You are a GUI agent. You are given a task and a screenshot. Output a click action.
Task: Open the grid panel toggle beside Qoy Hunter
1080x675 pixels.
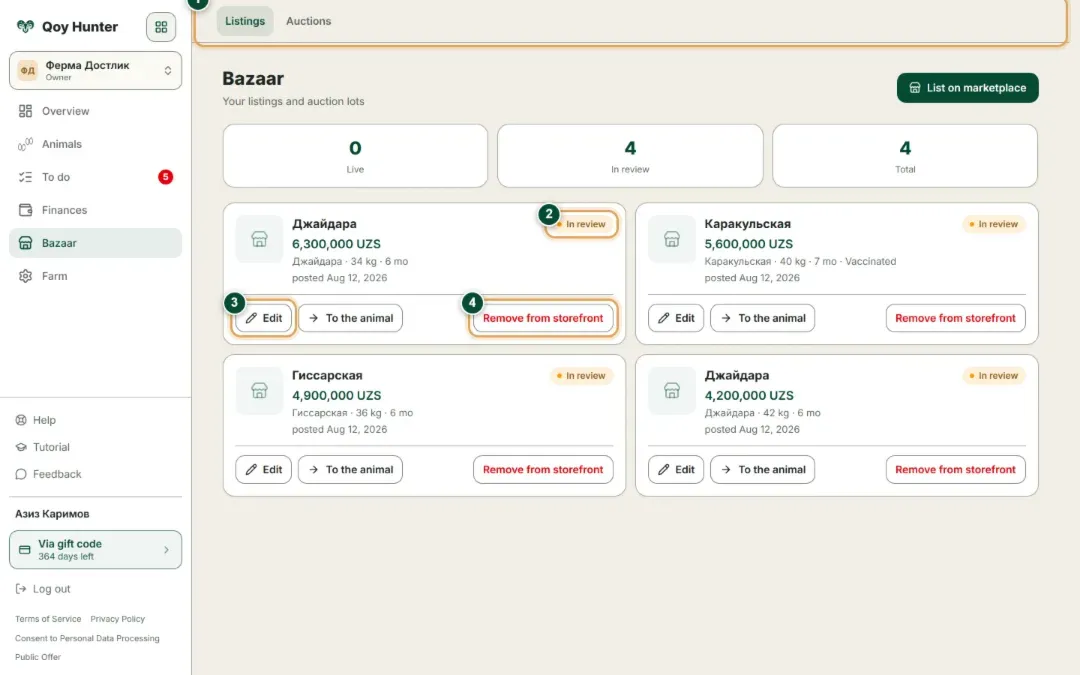(160, 27)
